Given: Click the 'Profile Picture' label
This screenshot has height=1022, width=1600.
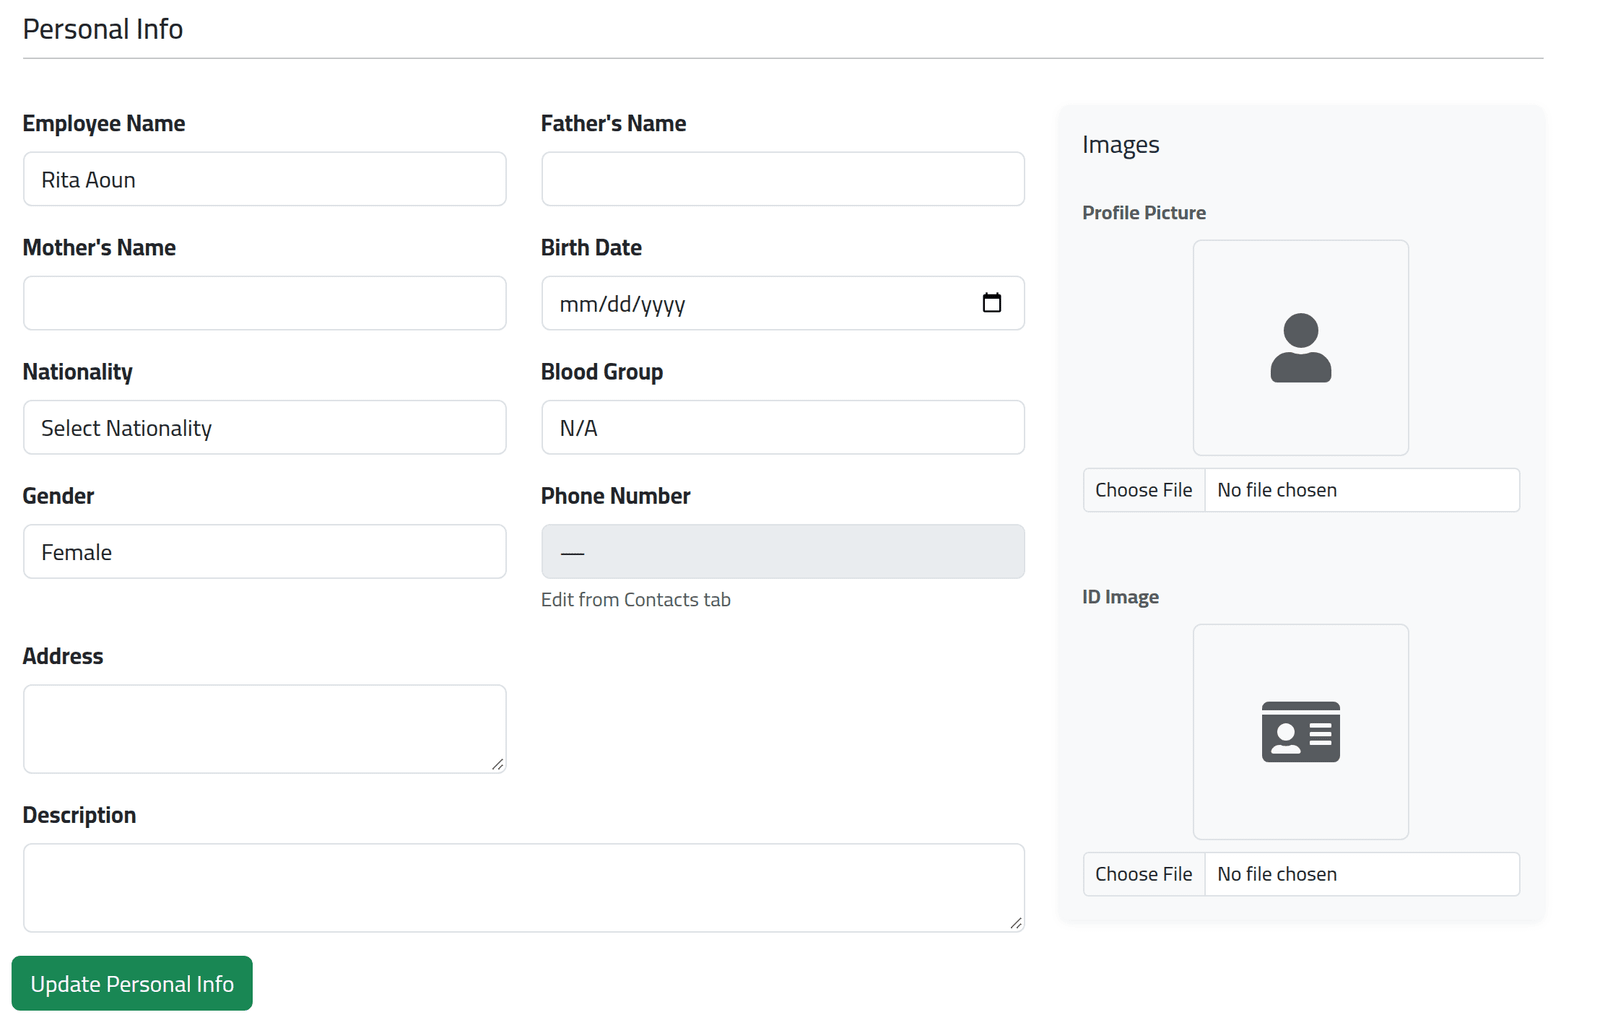Looking at the screenshot, I should (x=1144, y=213).
